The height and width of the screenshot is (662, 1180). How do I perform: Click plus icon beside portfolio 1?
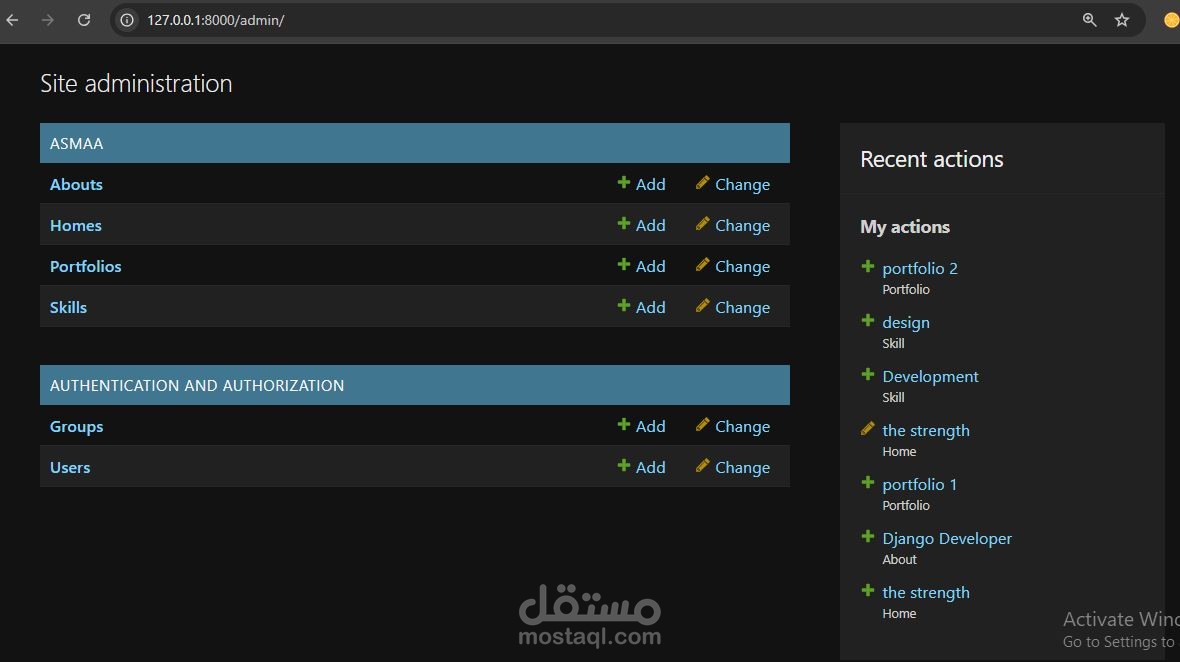pos(868,482)
